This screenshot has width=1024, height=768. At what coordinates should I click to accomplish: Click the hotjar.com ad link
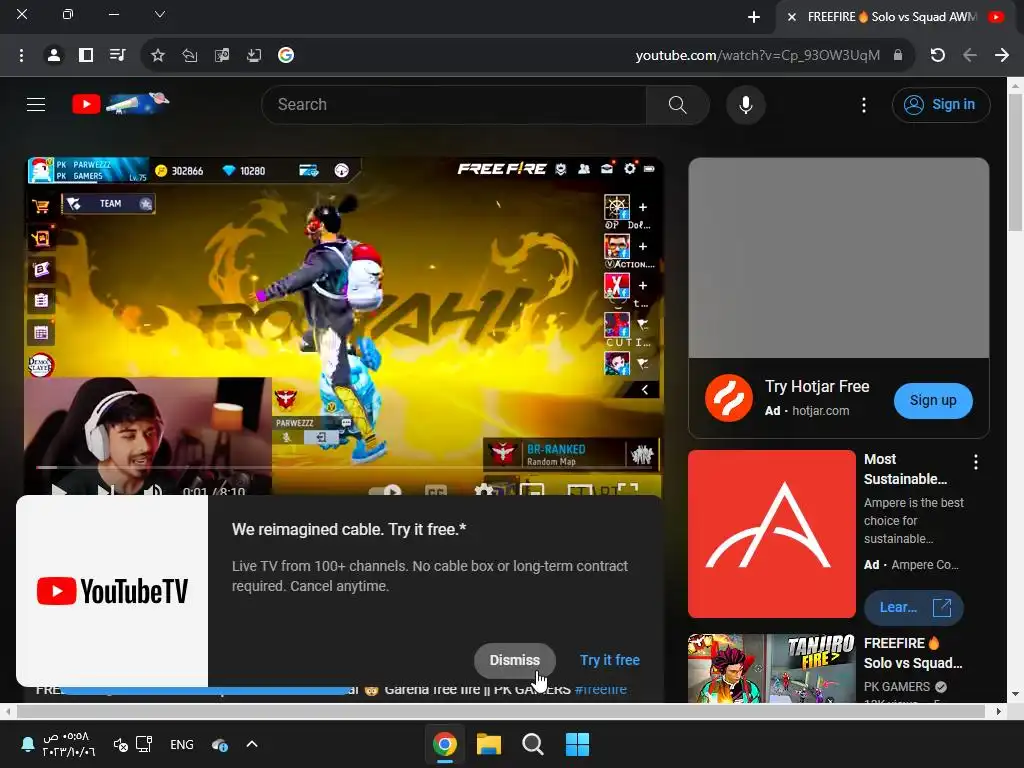pos(820,411)
